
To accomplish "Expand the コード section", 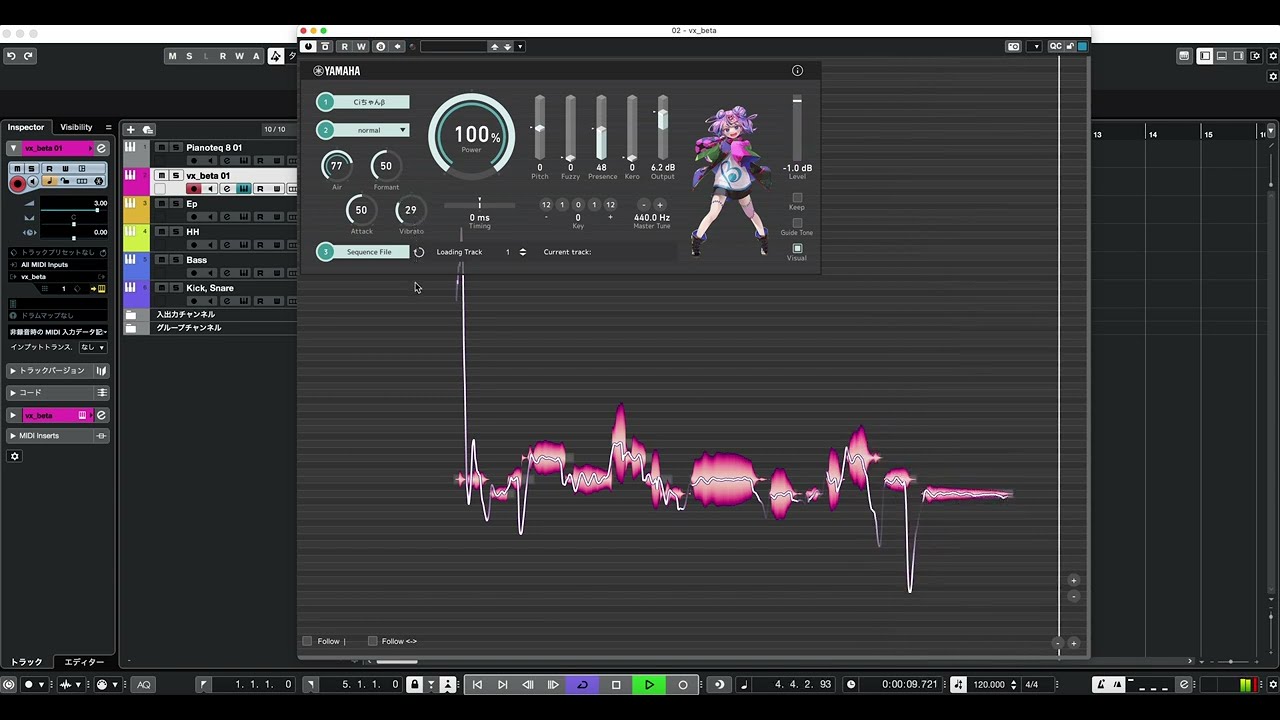I will coord(14,393).
